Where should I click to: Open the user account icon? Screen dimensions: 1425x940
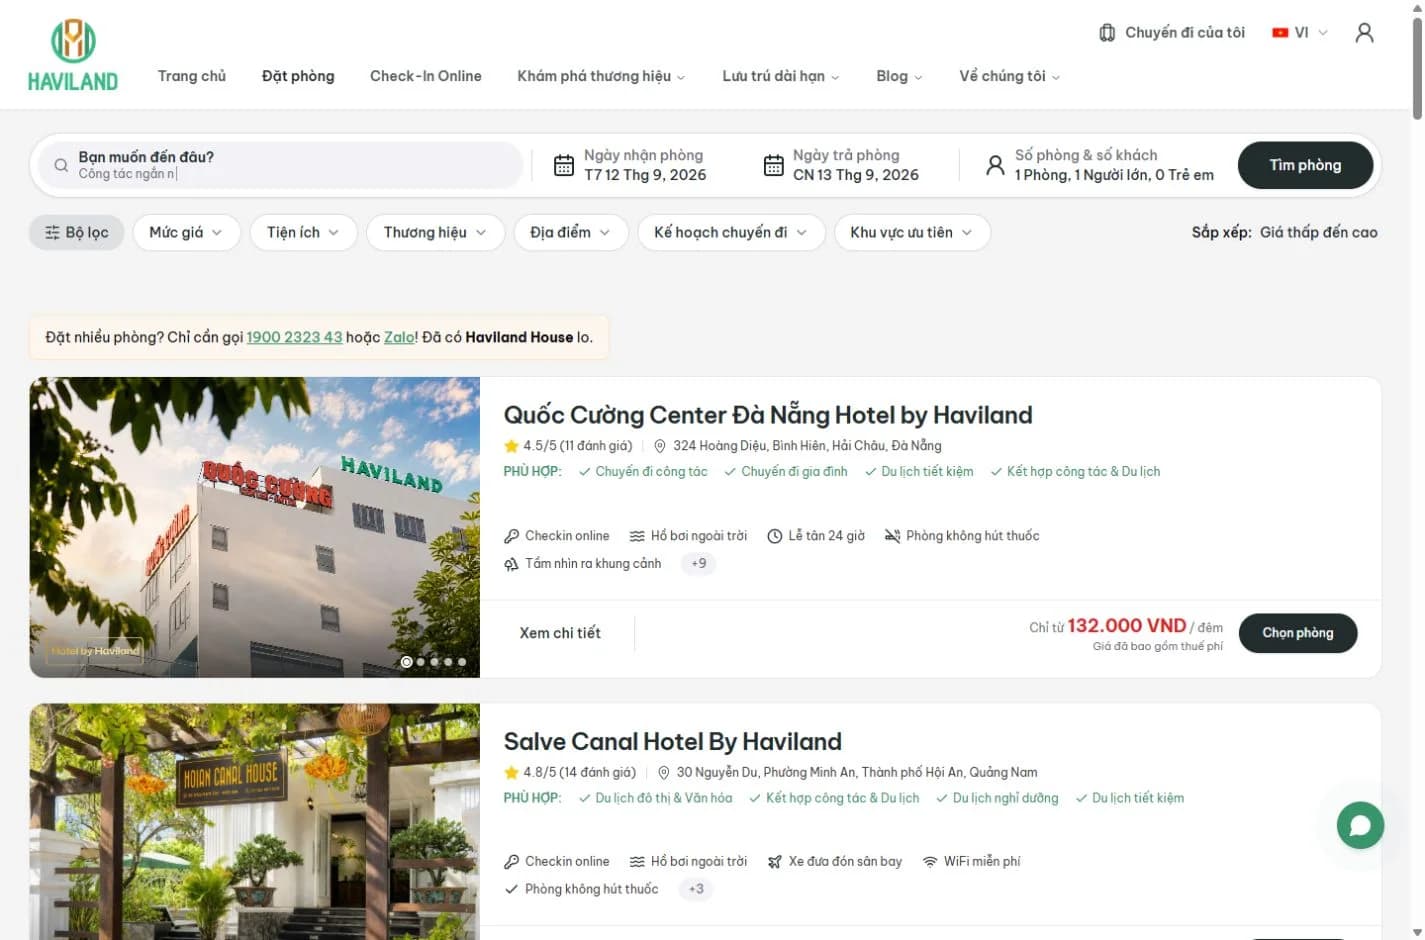pos(1364,33)
